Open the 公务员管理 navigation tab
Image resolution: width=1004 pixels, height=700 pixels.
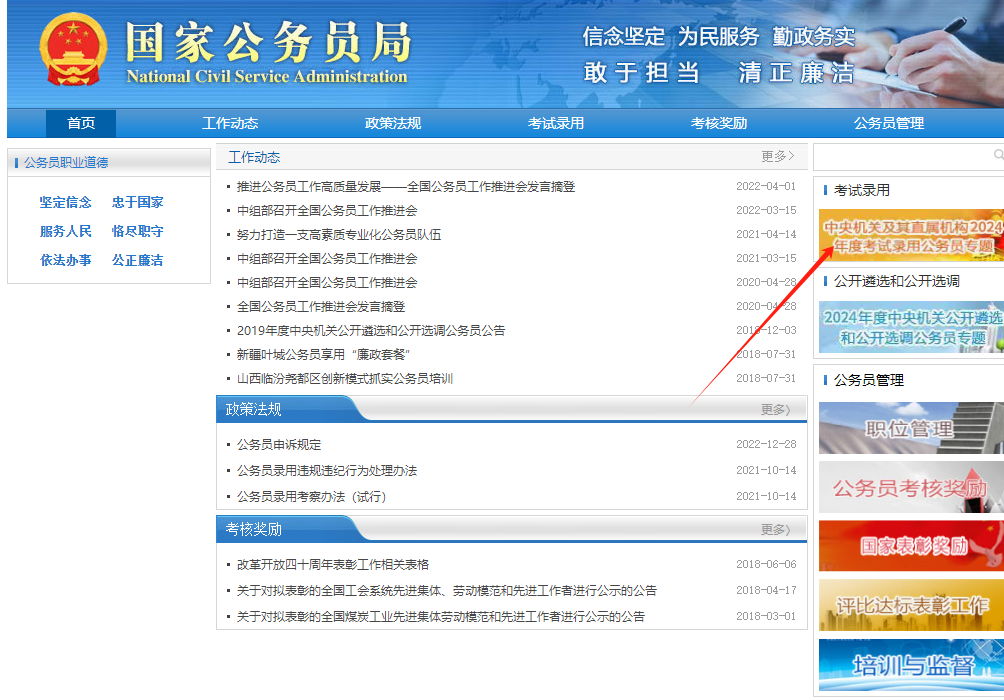click(888, 123)
